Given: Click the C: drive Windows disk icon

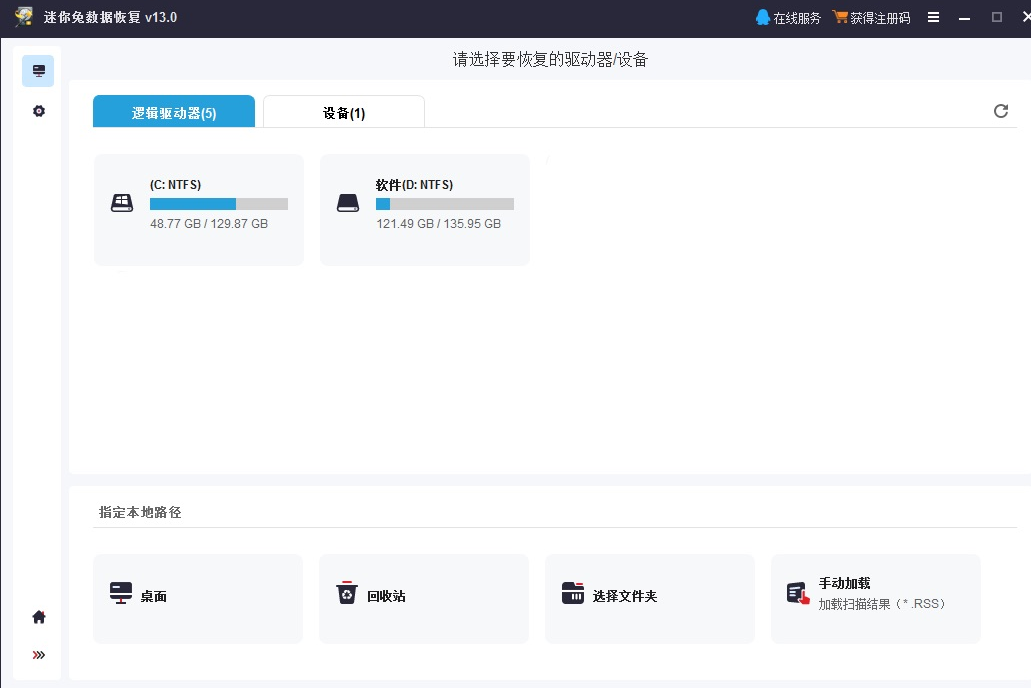Looking at the screenshot, I should click(x=122, y=203).
